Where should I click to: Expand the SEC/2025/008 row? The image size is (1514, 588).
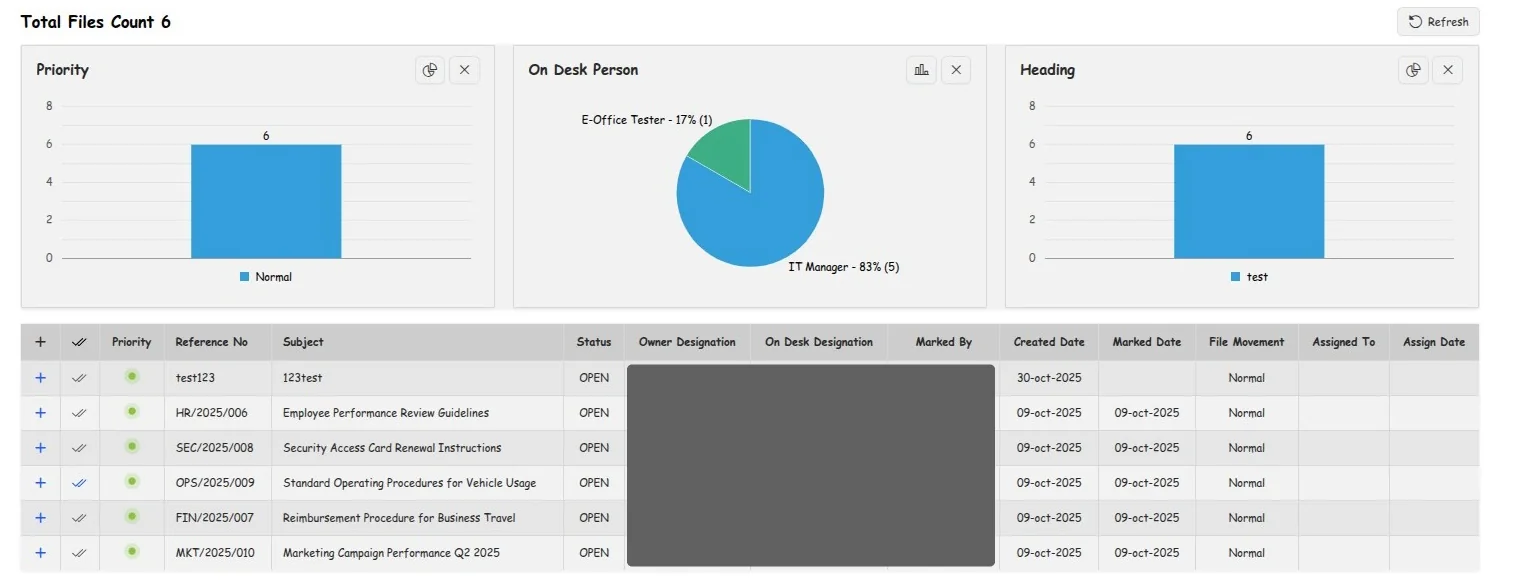[40, 448]
